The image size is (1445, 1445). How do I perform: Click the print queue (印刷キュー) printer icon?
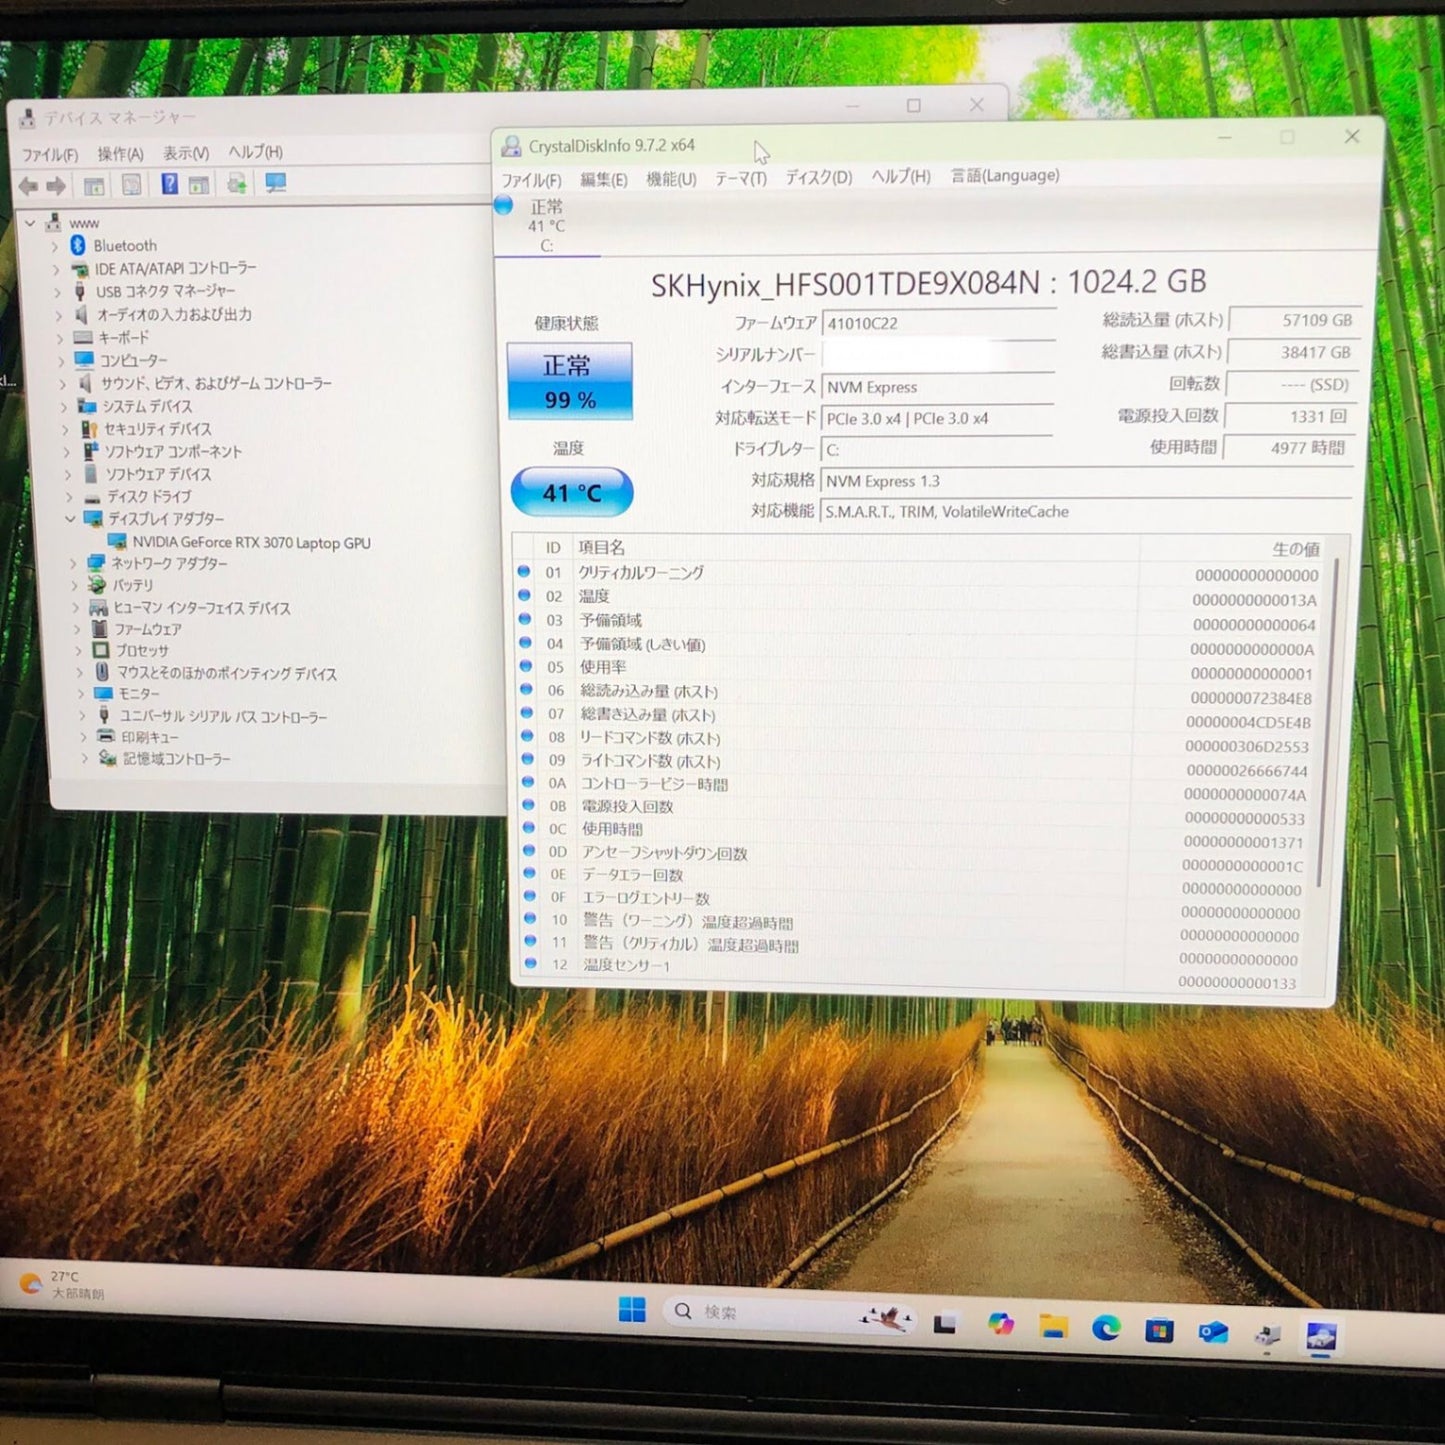pyautogui.click(x=106, y=737)
